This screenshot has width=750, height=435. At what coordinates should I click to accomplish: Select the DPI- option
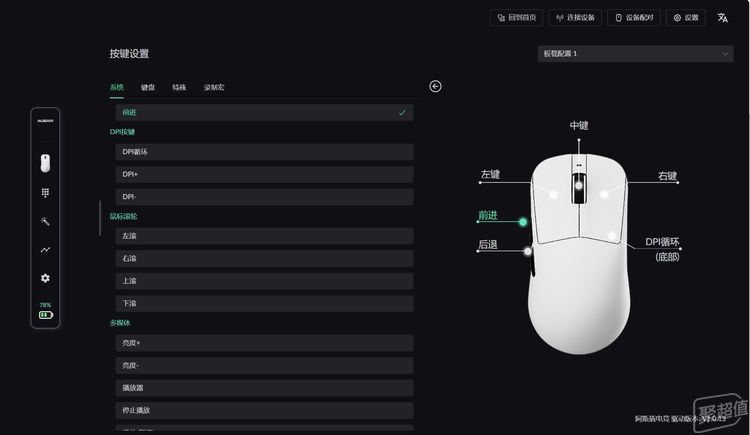pyautogui.click(x=265, y=197)
